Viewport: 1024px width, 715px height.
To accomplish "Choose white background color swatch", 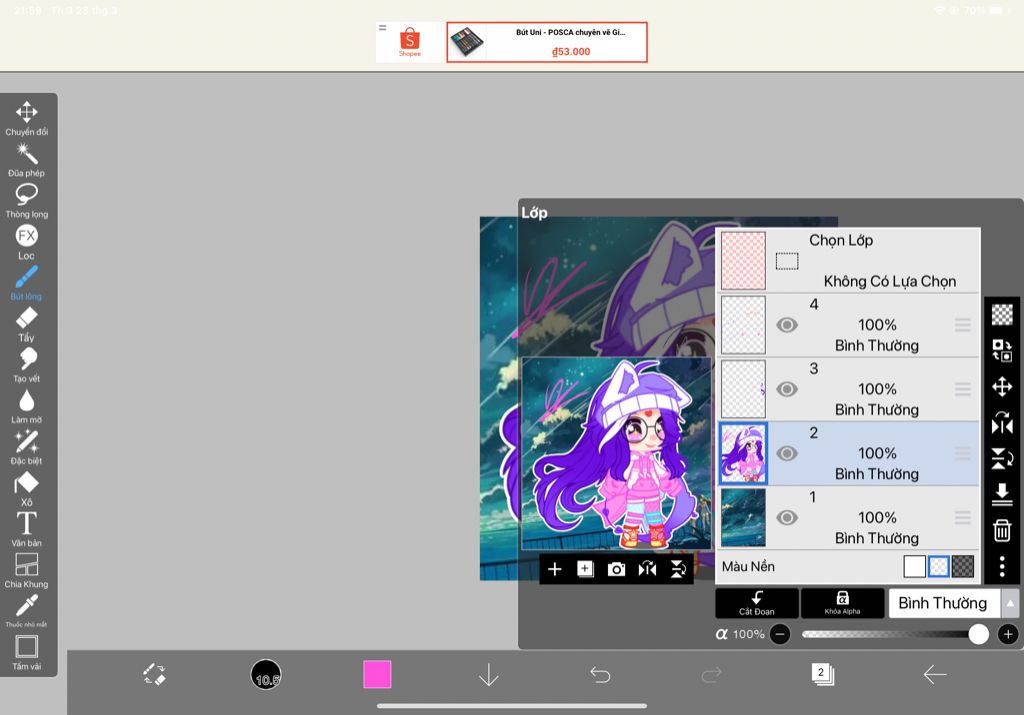I will (x=914, y=567).
